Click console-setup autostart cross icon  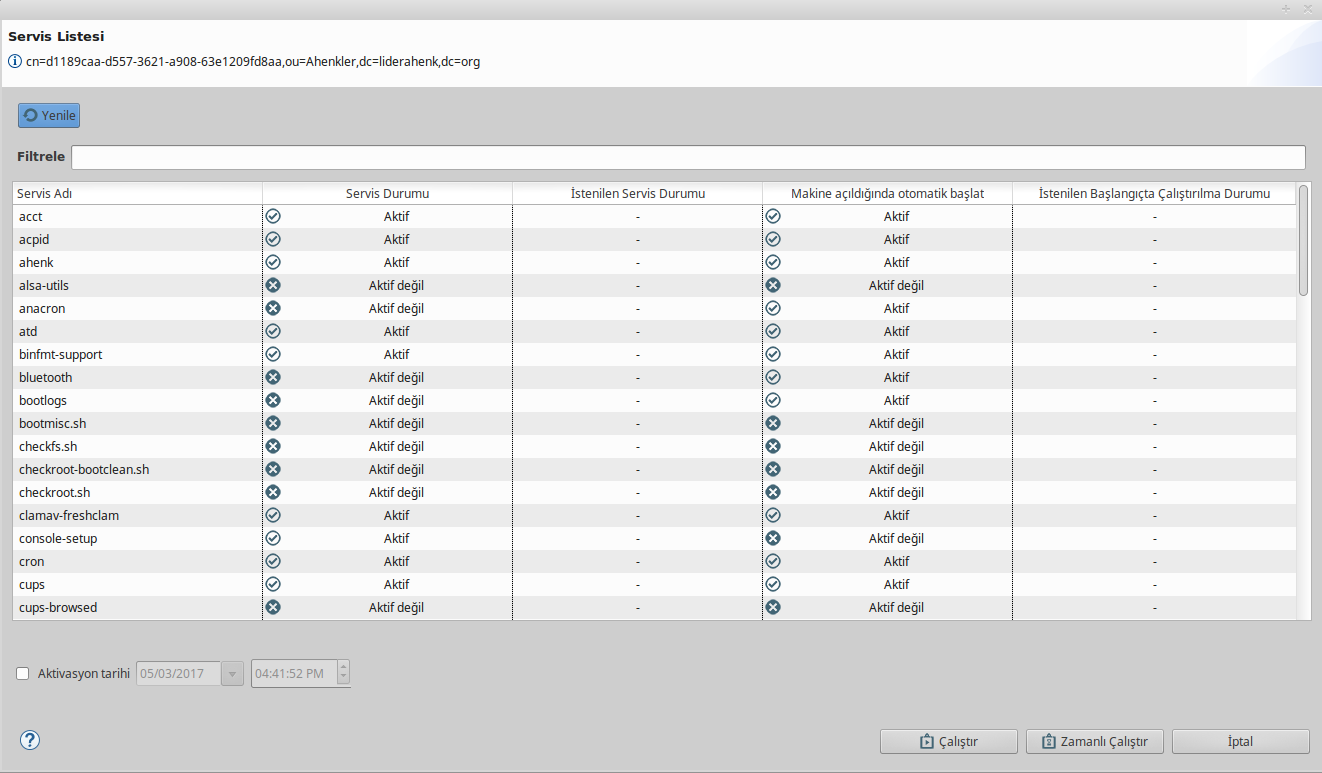[773, 538]
